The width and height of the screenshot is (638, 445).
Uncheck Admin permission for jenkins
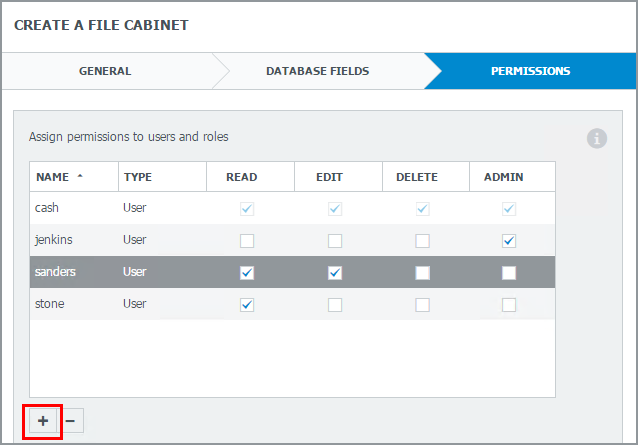point(509,241)
